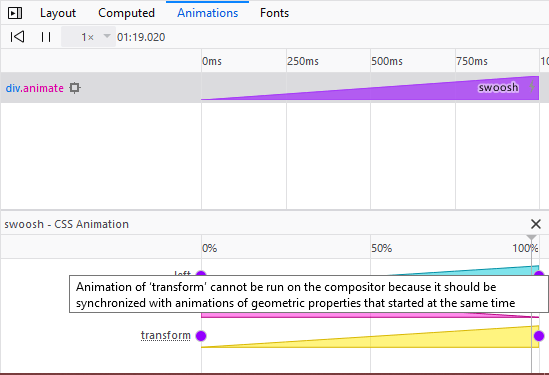Open the 1× playback rate dropdown
549x375 pixels.
tap(88, 37)
